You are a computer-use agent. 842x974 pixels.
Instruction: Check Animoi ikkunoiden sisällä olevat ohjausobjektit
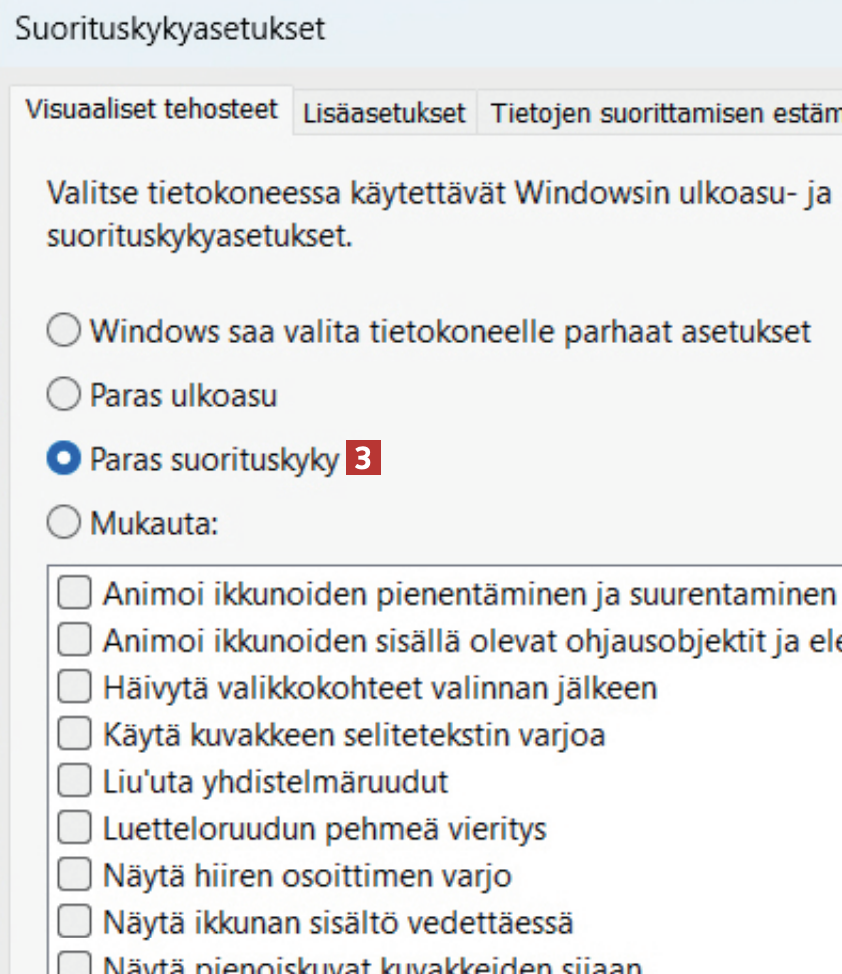click(x=74, y=641)
